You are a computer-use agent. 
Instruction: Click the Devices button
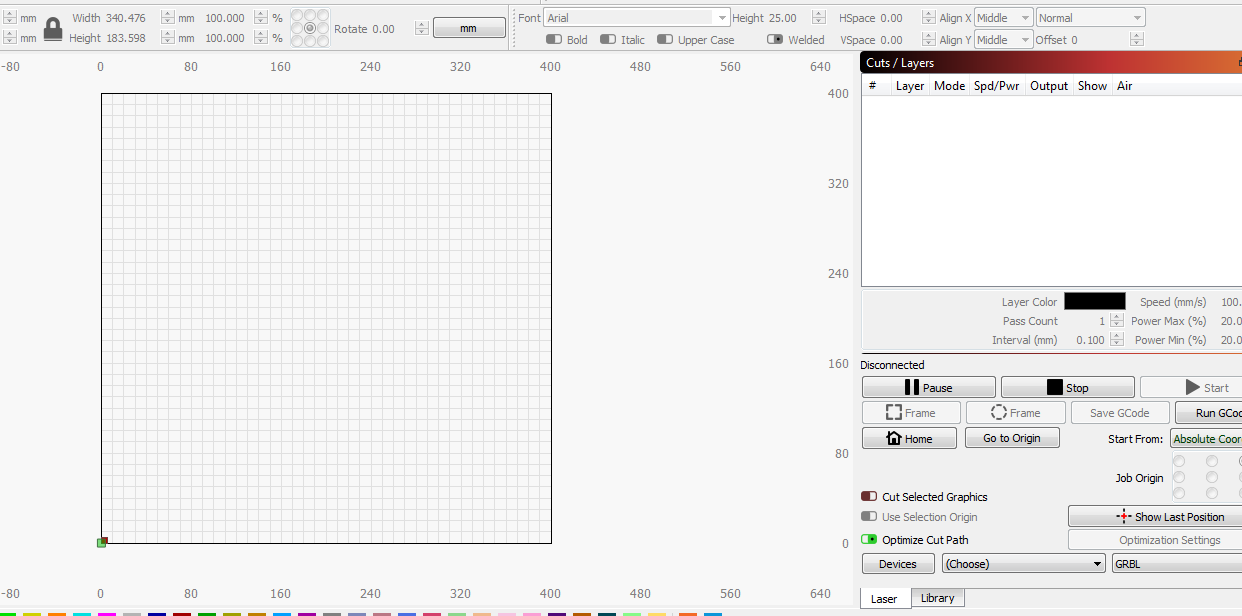click(897, 564)
